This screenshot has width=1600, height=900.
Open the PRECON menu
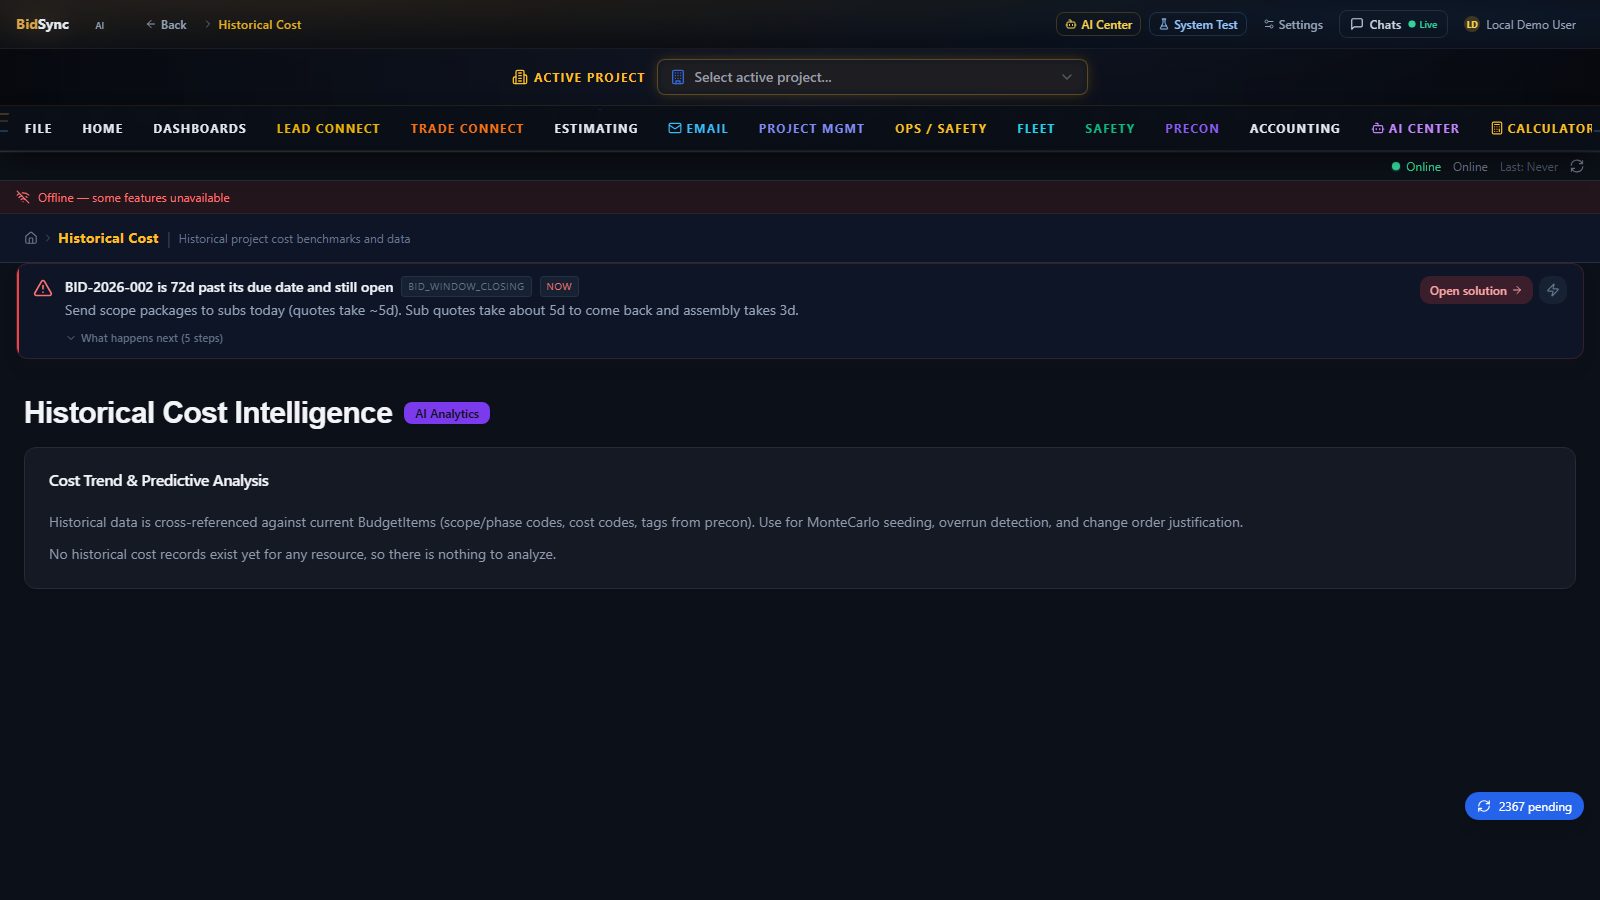point(1192,128)
